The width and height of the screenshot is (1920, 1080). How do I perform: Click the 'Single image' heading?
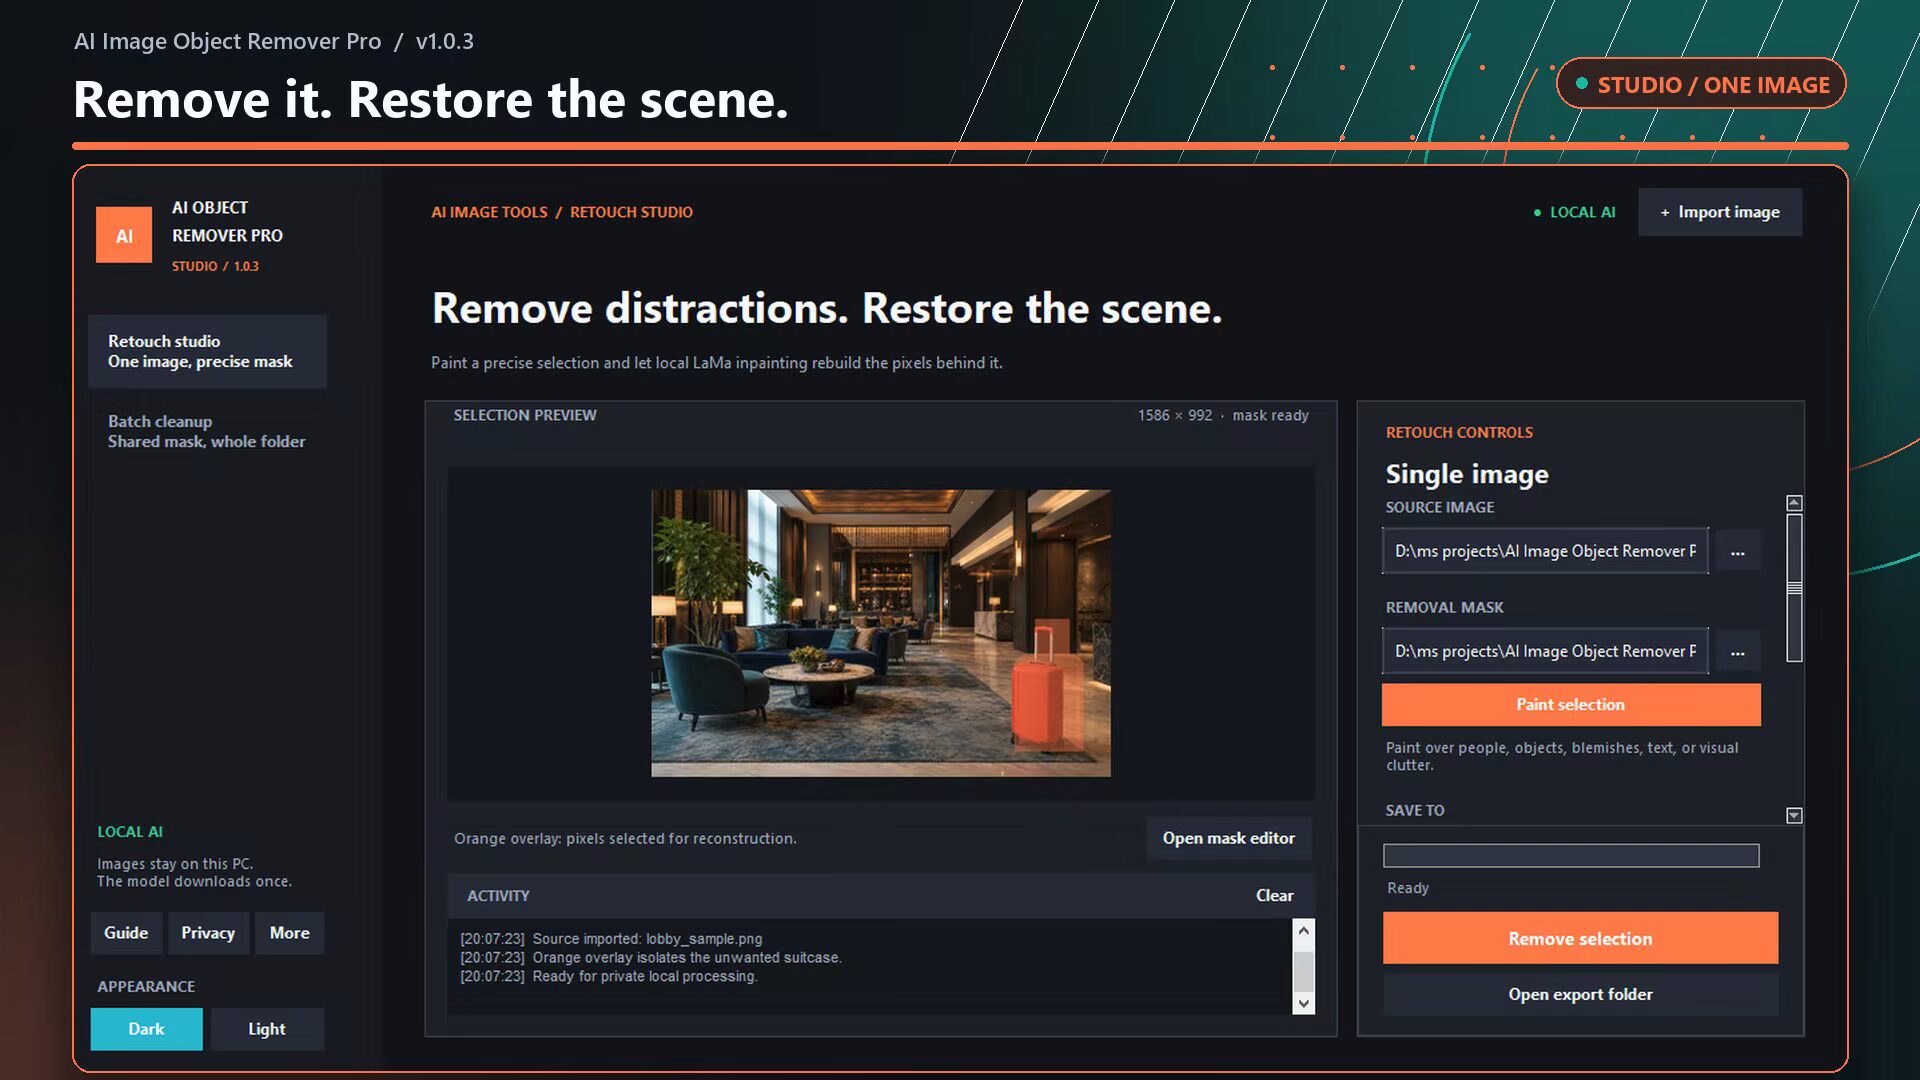coord(1467,474)
